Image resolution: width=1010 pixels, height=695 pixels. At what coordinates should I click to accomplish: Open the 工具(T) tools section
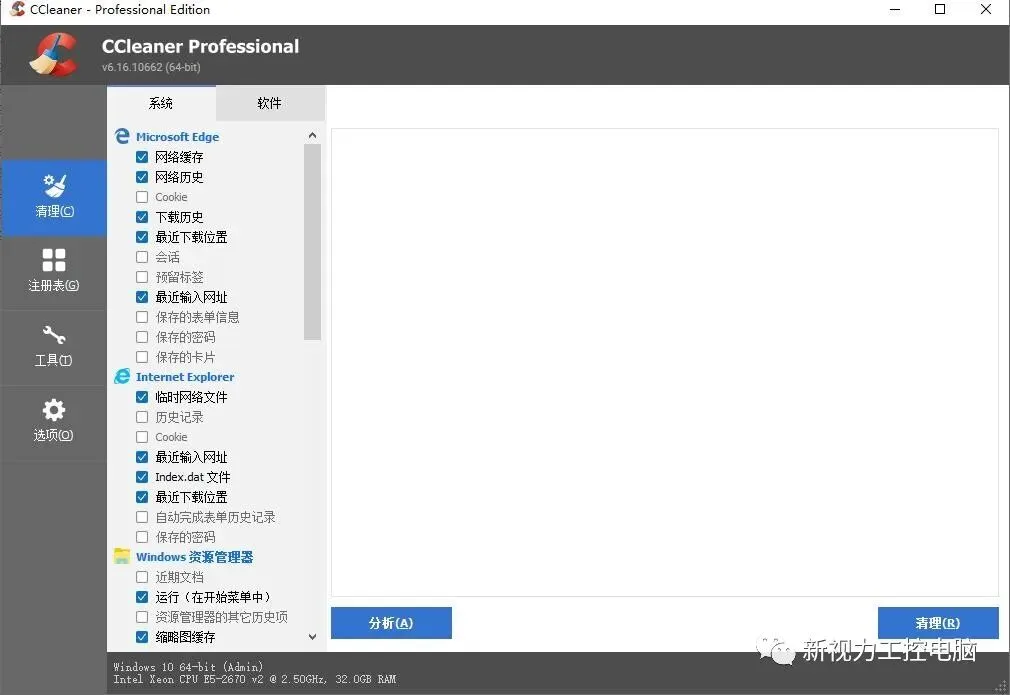pos(54,347)
